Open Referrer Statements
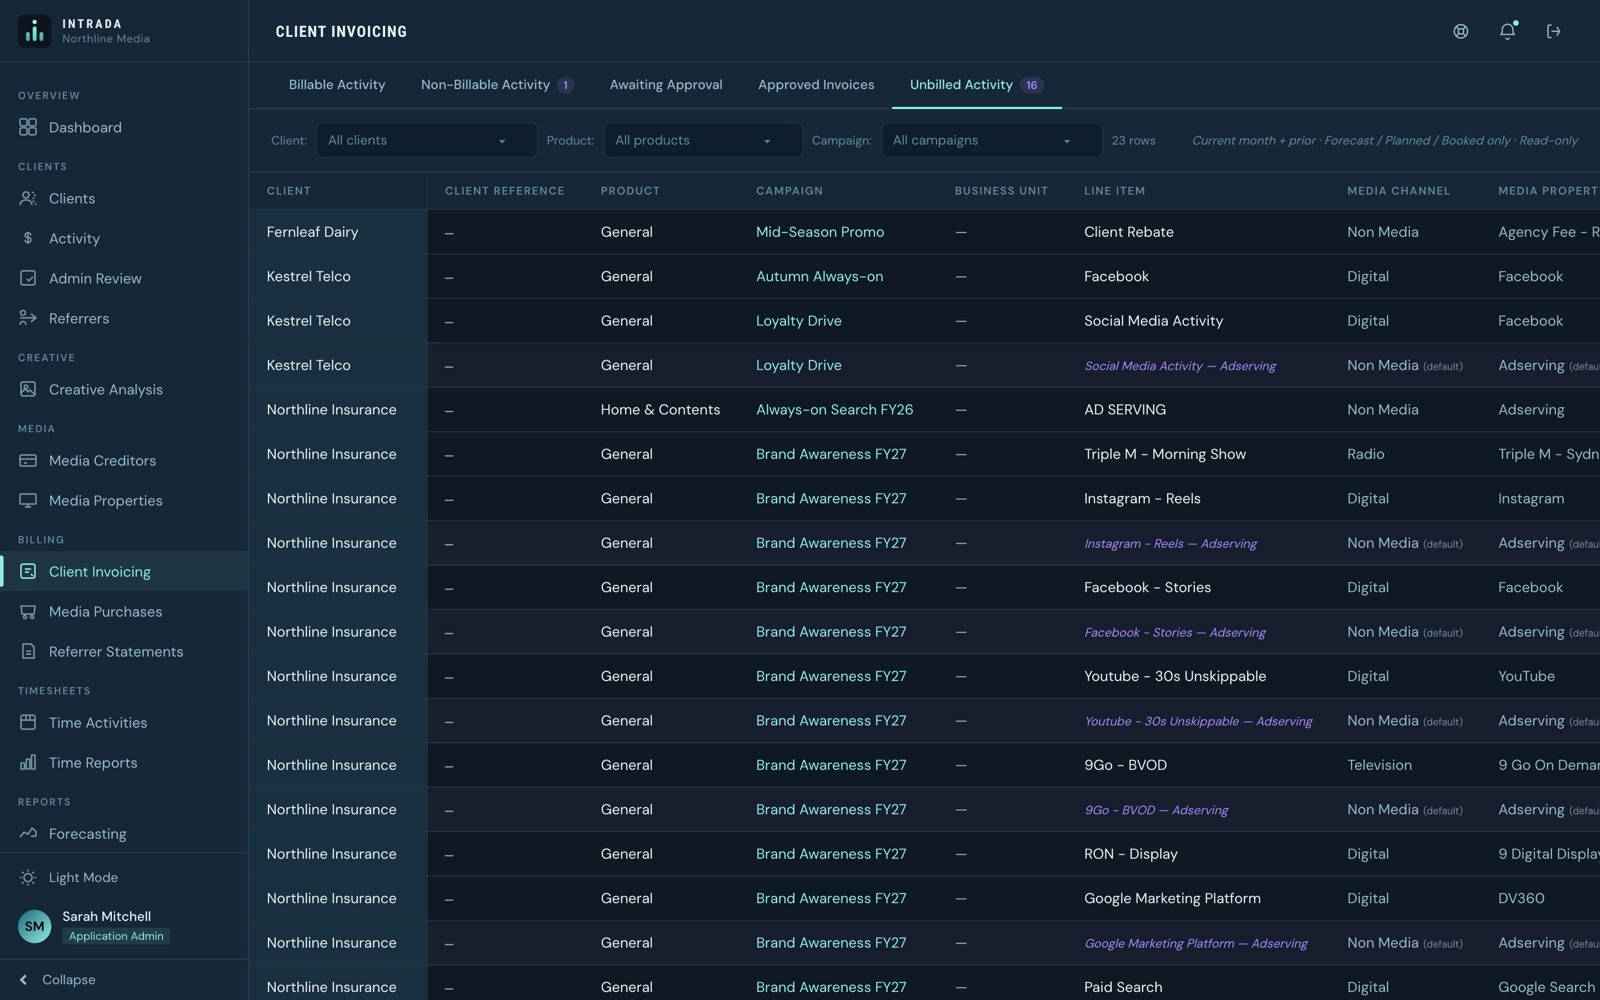 click(x=124, y=651)
